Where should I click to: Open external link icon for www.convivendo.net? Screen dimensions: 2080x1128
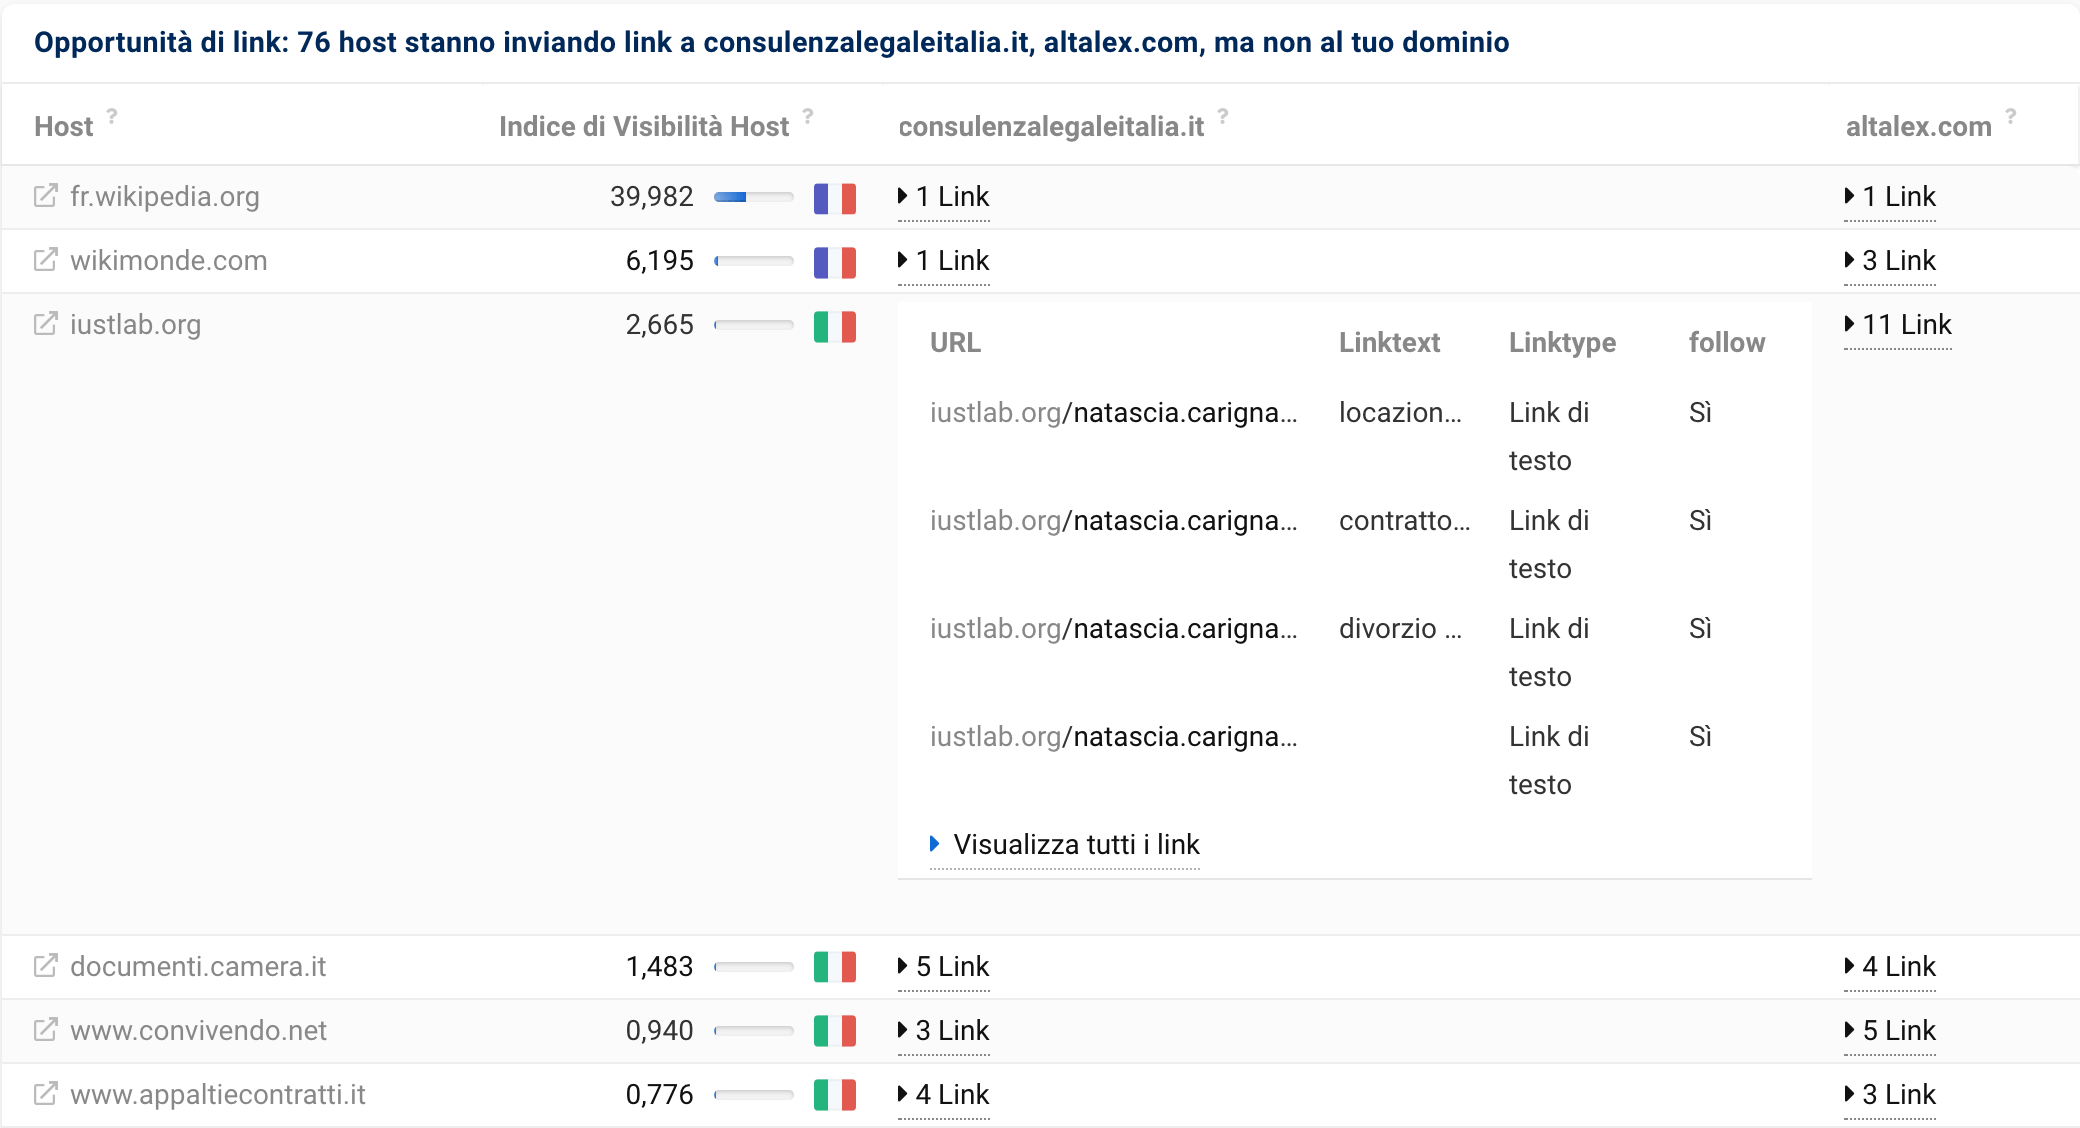[46, 1030]
